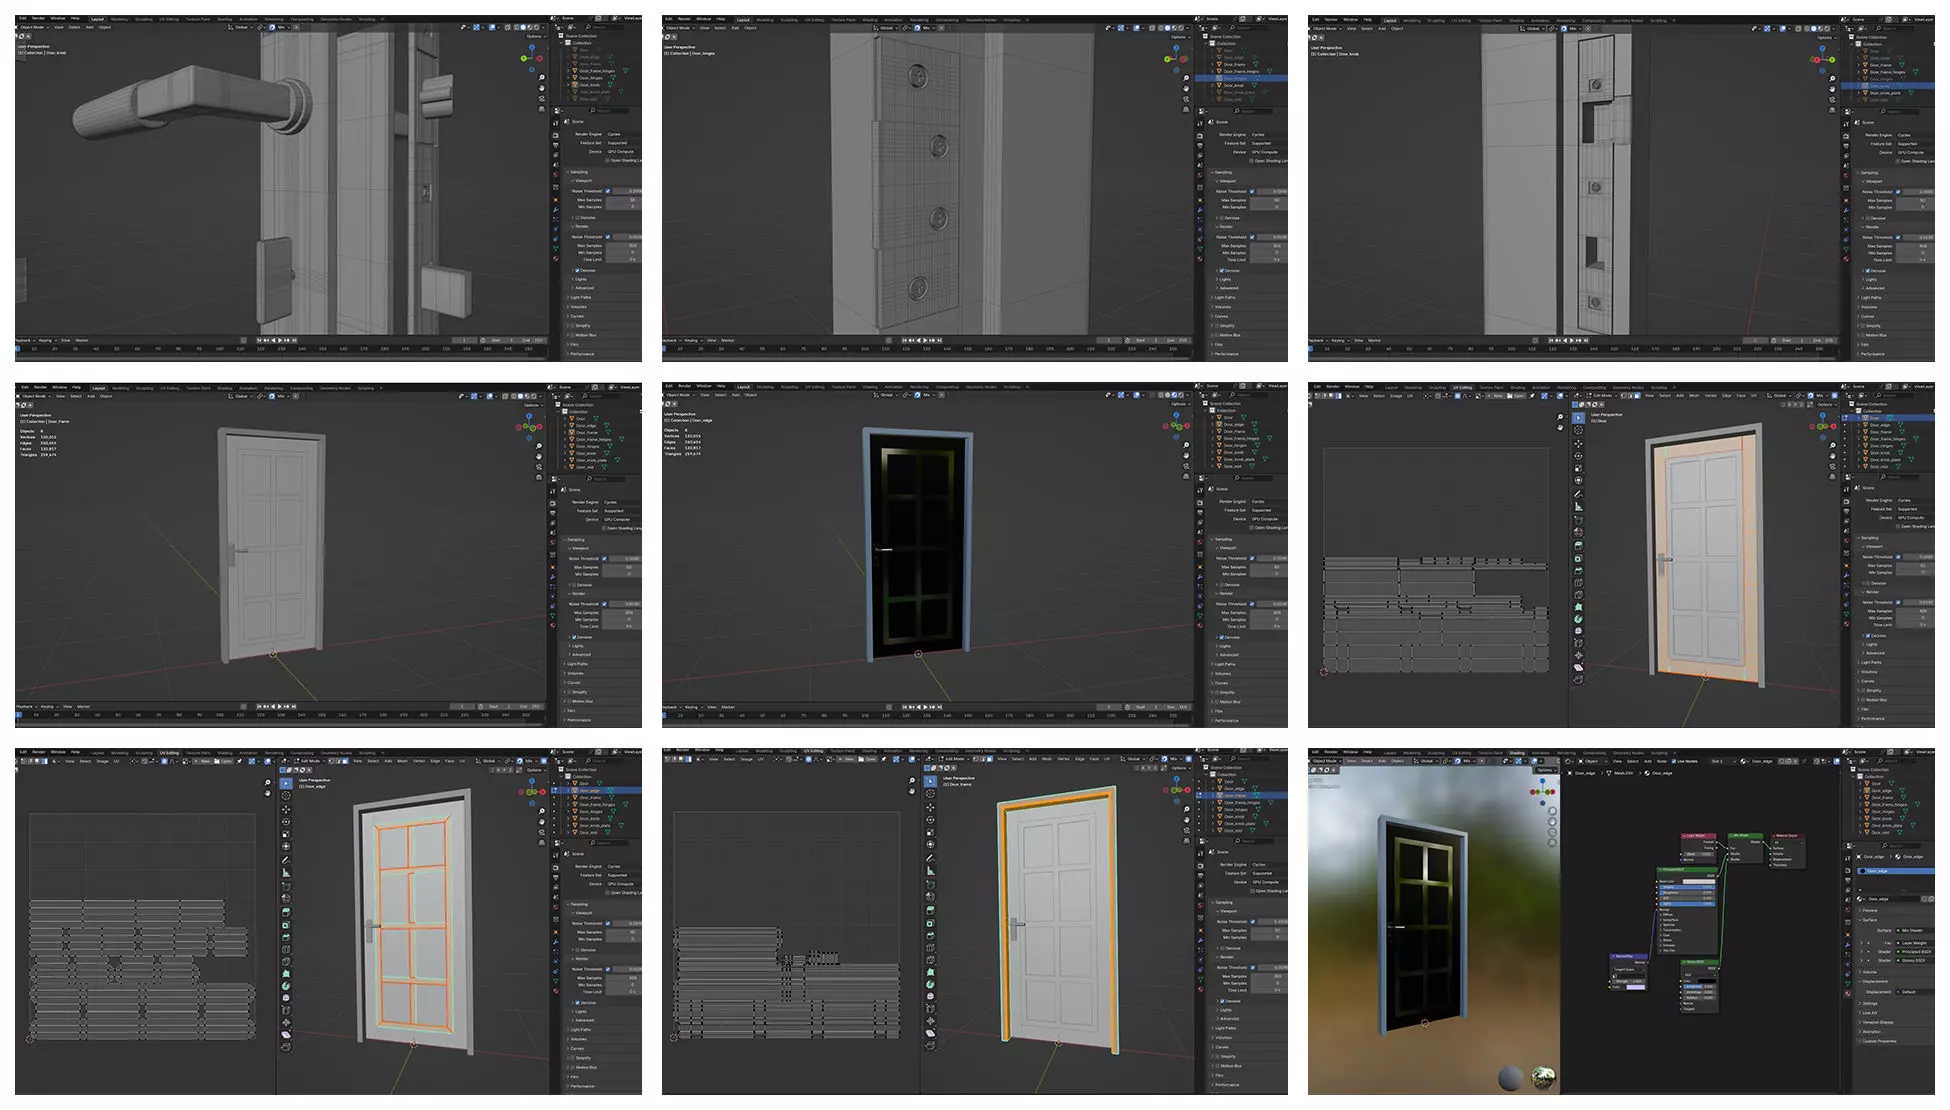Expand Light Paths panel in door handle screenshot
This screenshot has width=1950, height=1110.
pos(581,297)
